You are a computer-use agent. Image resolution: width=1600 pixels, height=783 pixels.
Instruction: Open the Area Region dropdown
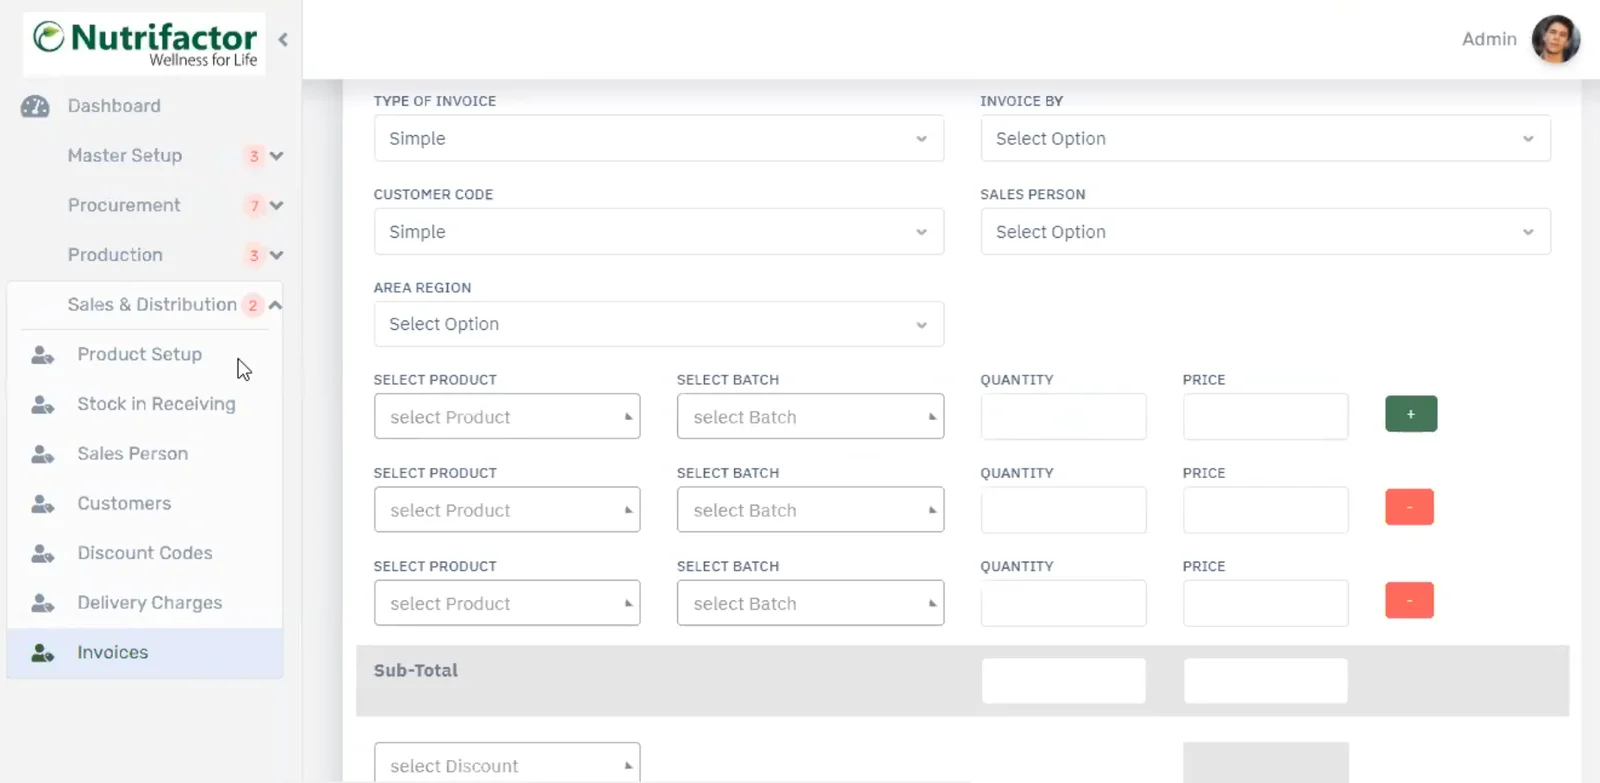click(658, 325)
